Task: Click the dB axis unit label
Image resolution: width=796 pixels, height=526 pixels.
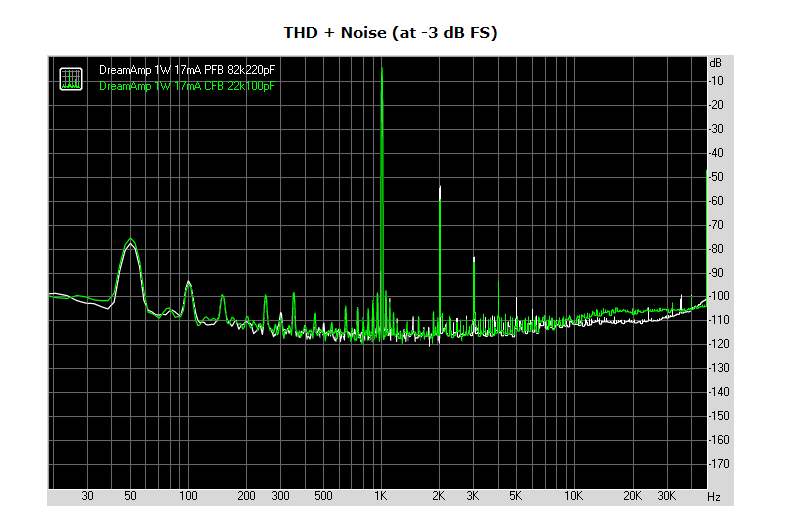Action: (x=715, y=63)
